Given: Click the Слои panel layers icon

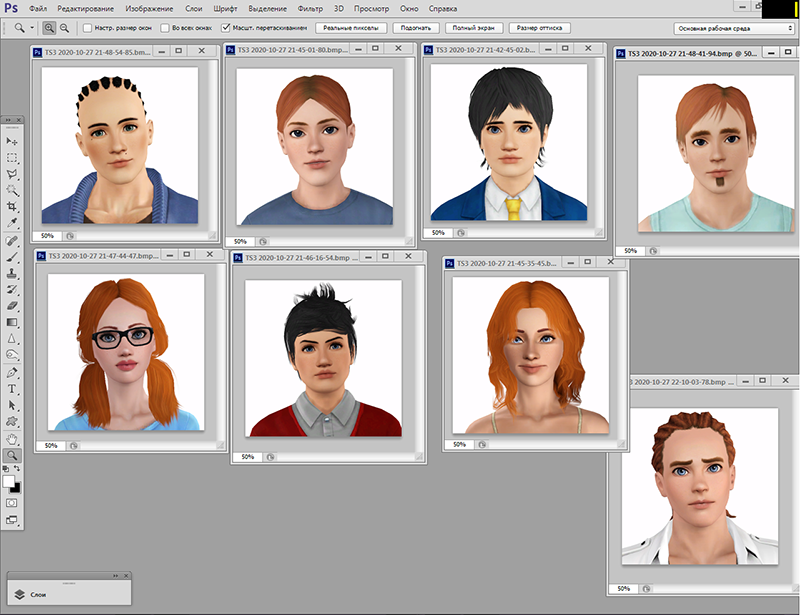Looking at the screenshot, I should coord(19,594).
